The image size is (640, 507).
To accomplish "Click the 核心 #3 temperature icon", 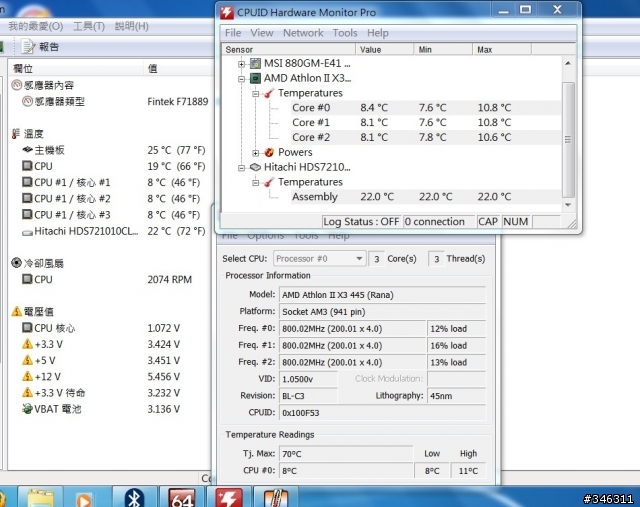I will coord(27,214).
